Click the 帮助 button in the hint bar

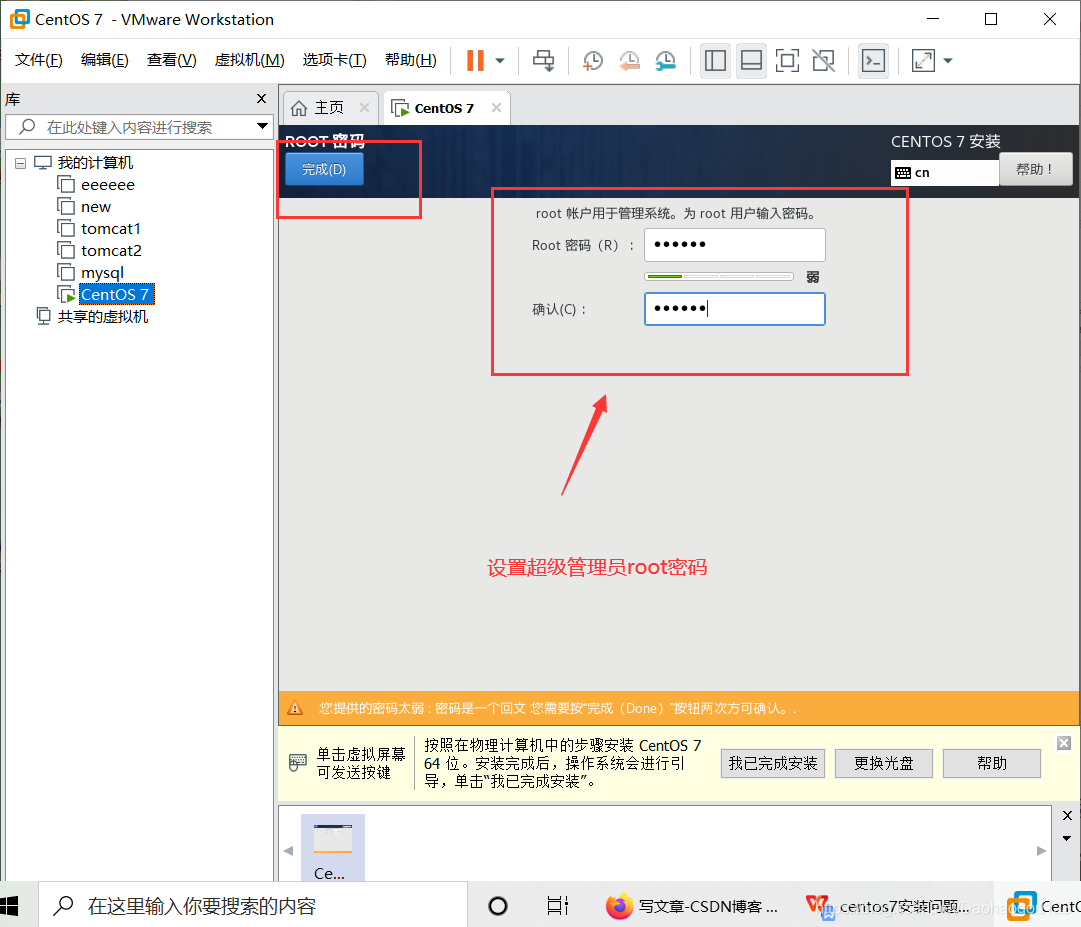[x=991, y=763]
